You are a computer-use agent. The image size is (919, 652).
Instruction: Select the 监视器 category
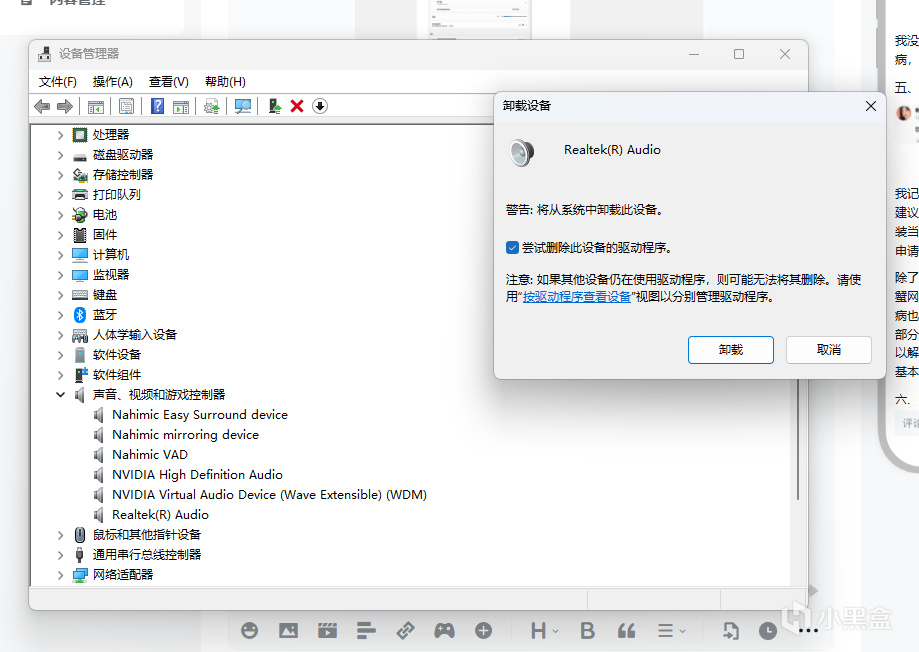110,274
